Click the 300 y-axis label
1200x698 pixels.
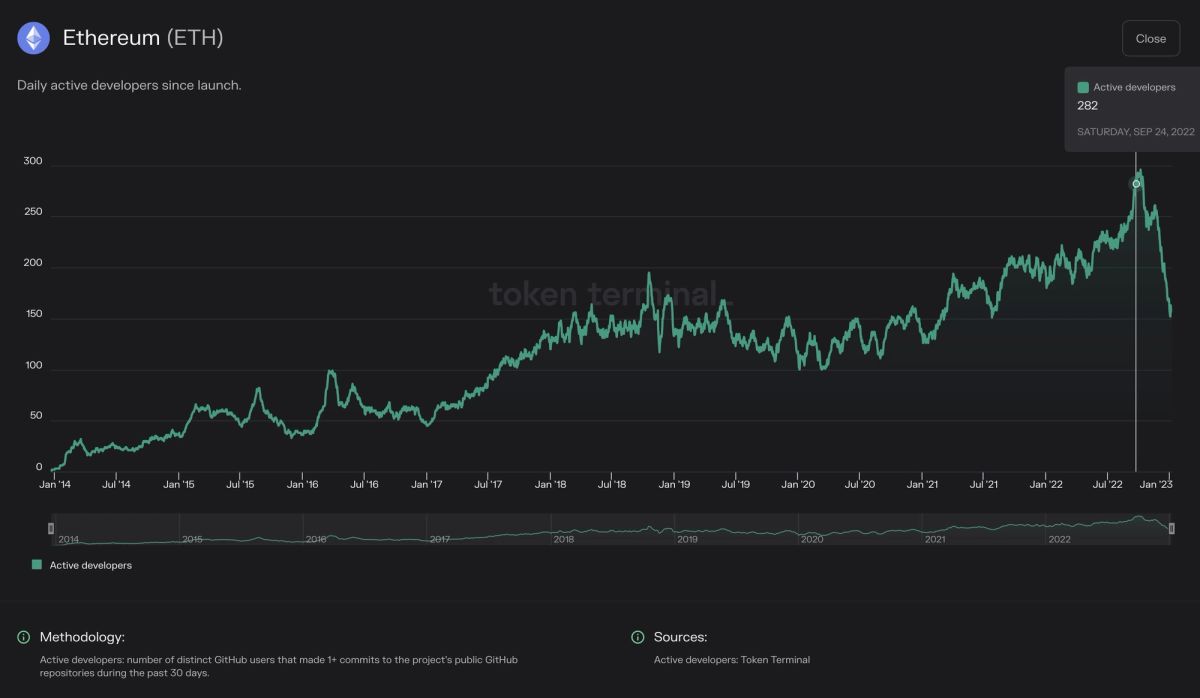tap(32, 161)
